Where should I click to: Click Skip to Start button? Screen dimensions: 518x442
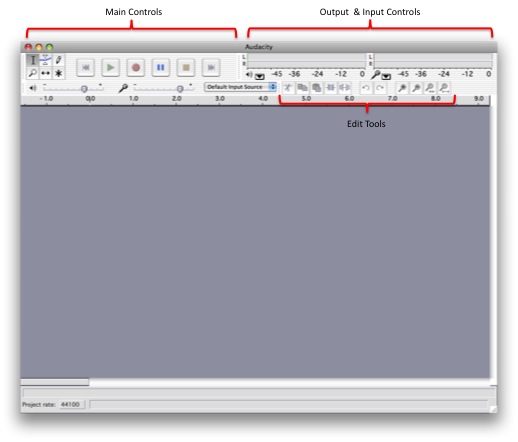[85, 68]
